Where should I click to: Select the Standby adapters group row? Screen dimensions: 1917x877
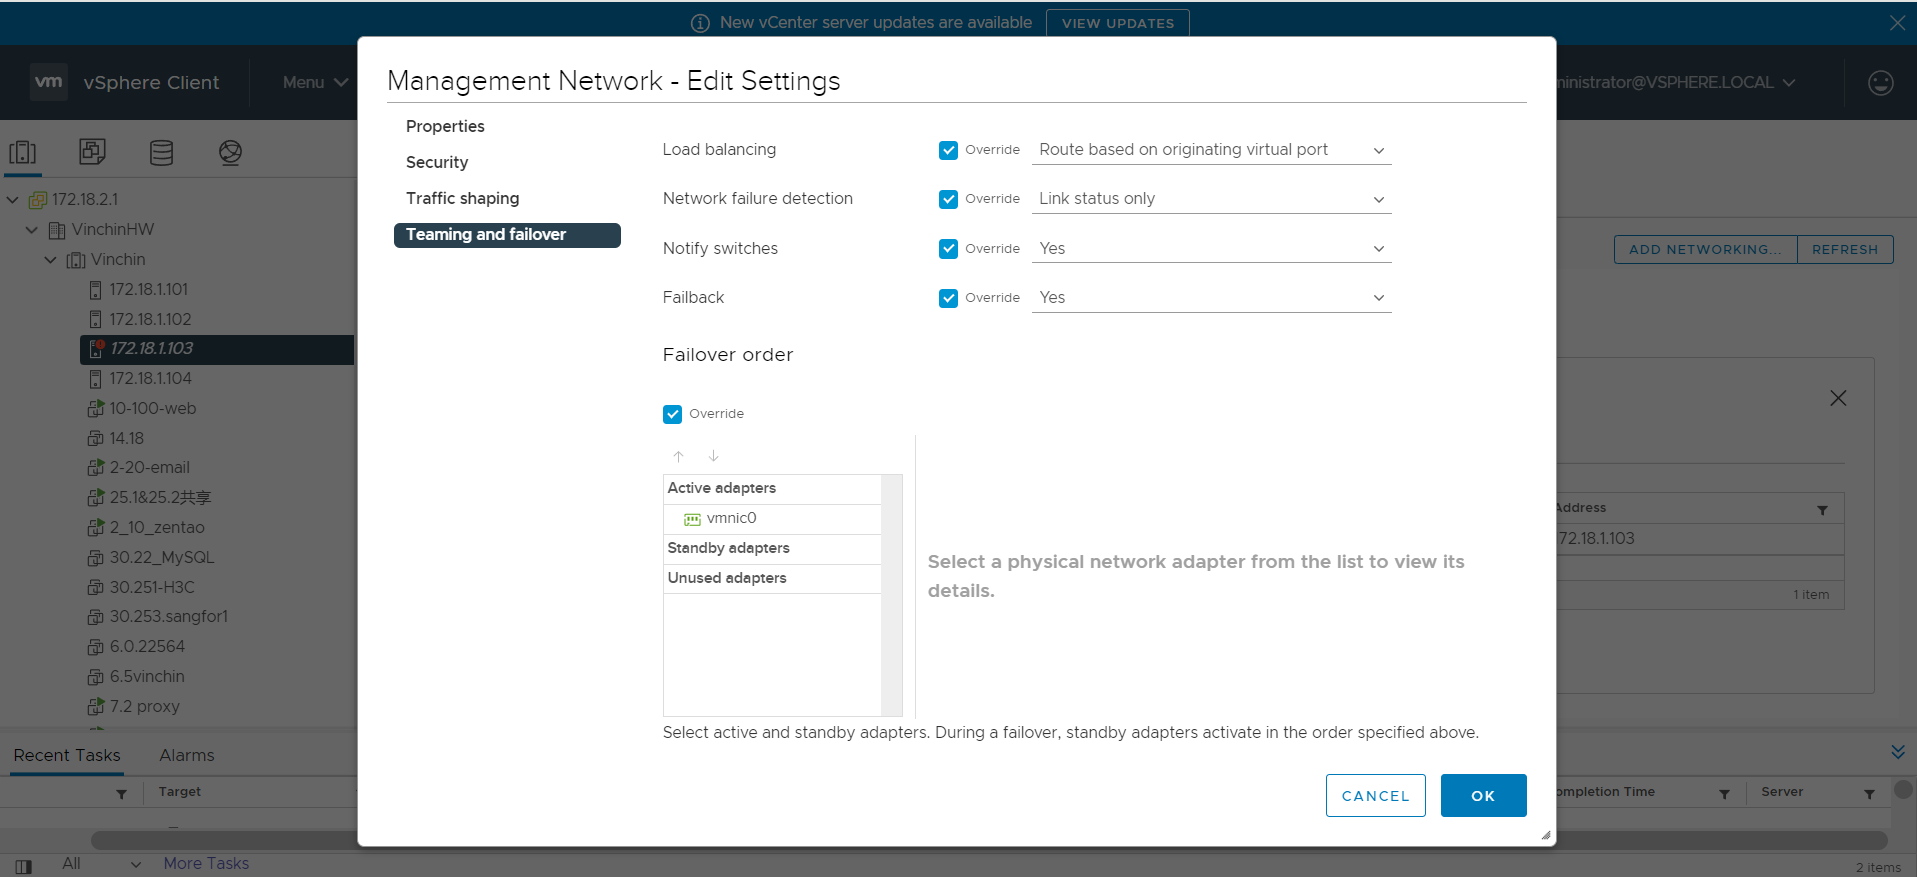pos(772,549)
